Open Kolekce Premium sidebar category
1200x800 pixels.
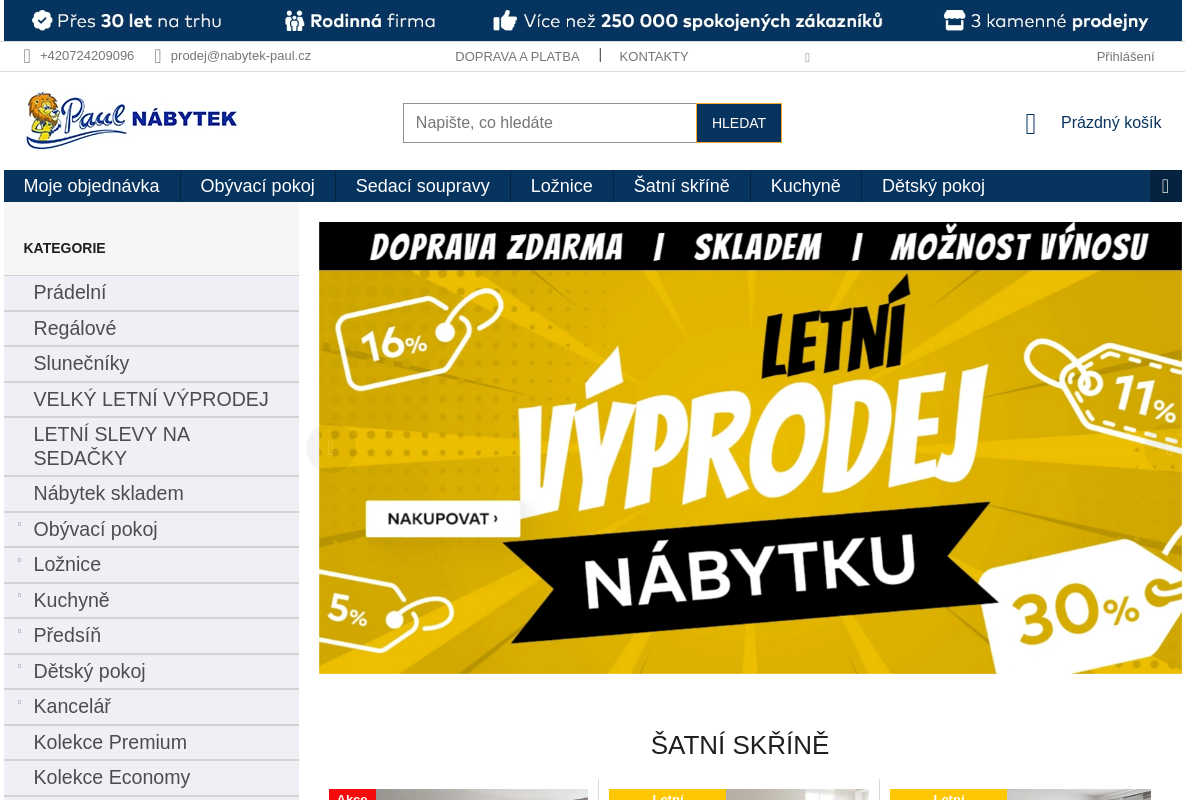pos(151,743)
